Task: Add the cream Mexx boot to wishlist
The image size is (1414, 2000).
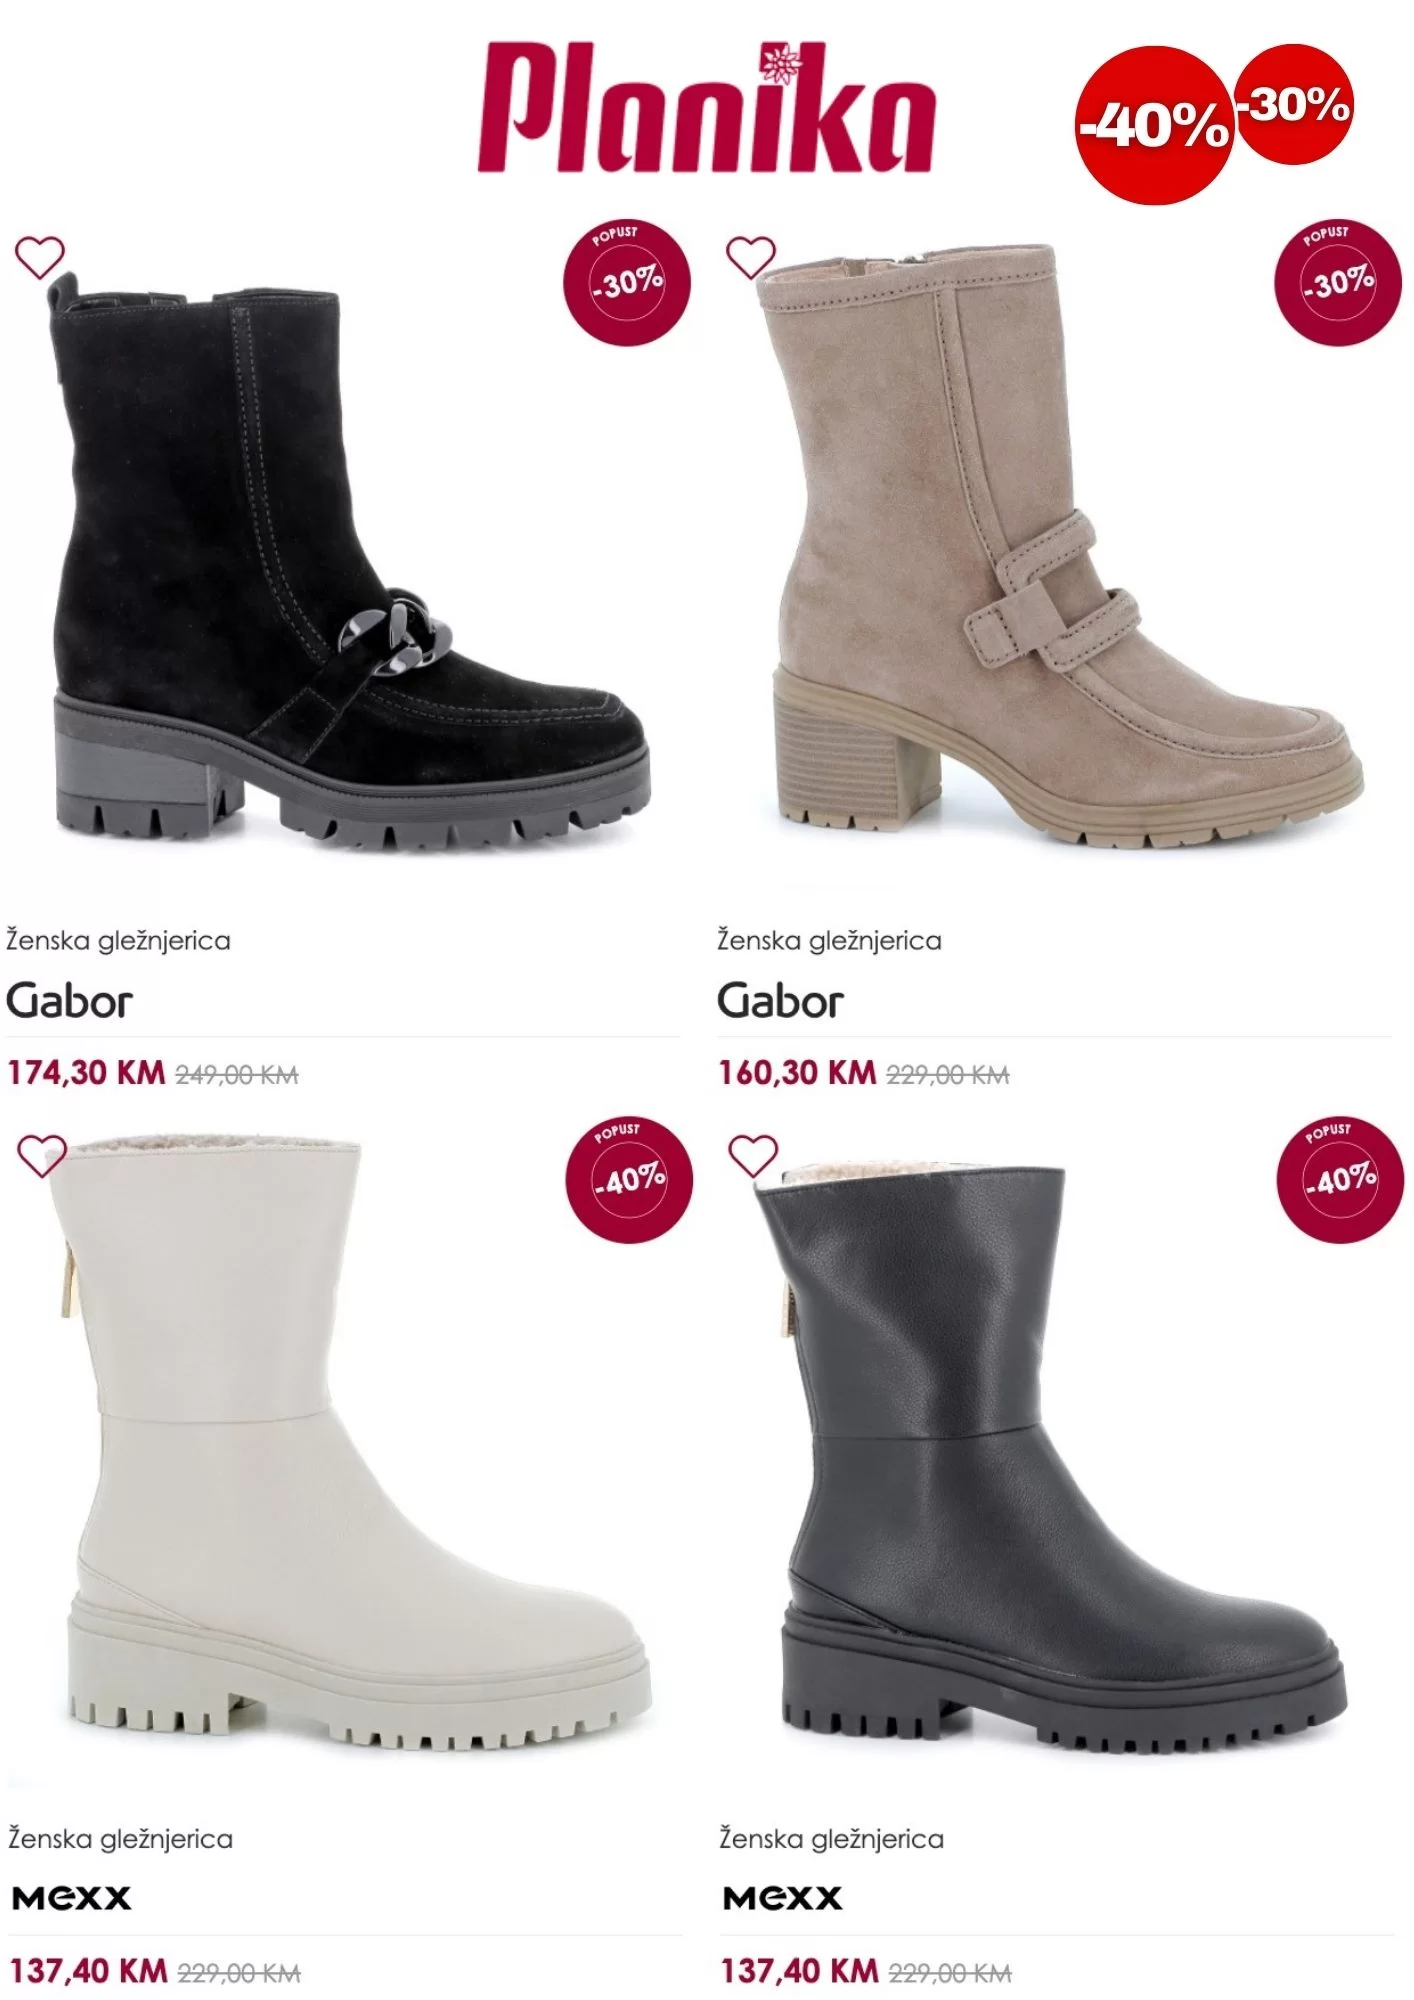Action: [x=42, y=1157]
